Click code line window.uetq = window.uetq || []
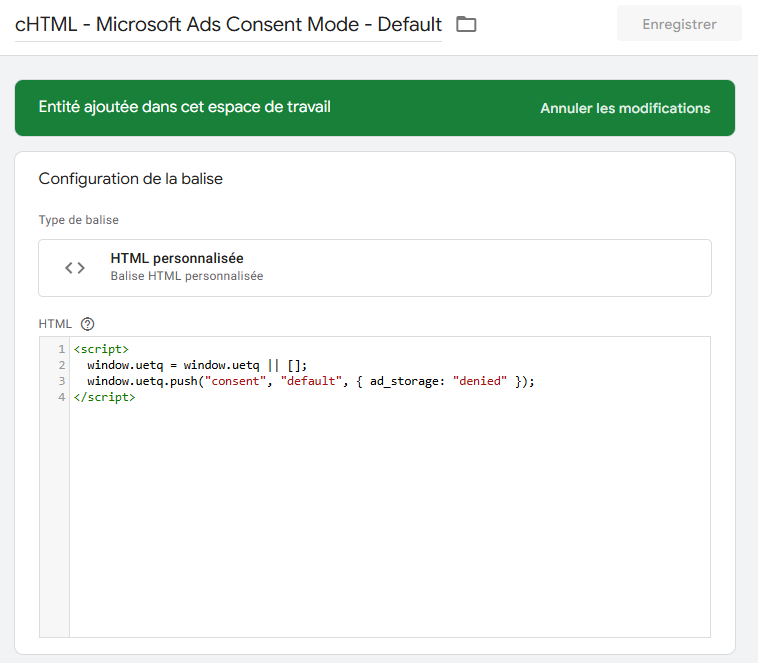Screen dimensions: 758x663 197,365
